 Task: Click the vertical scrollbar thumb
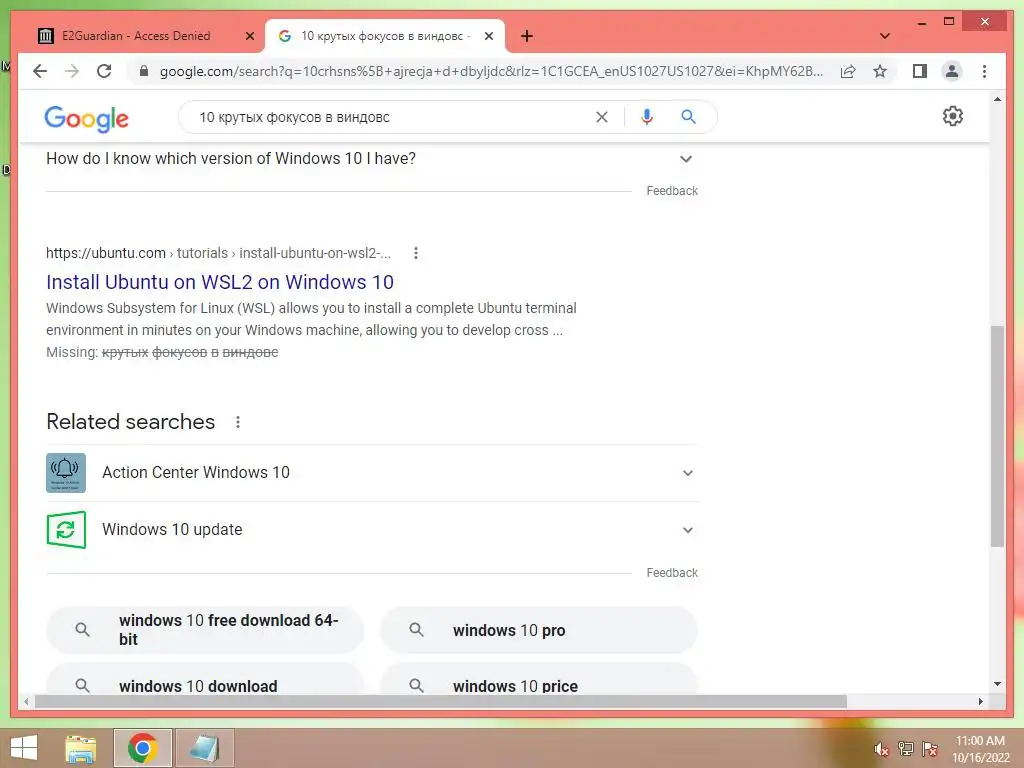tap(997, 436)
